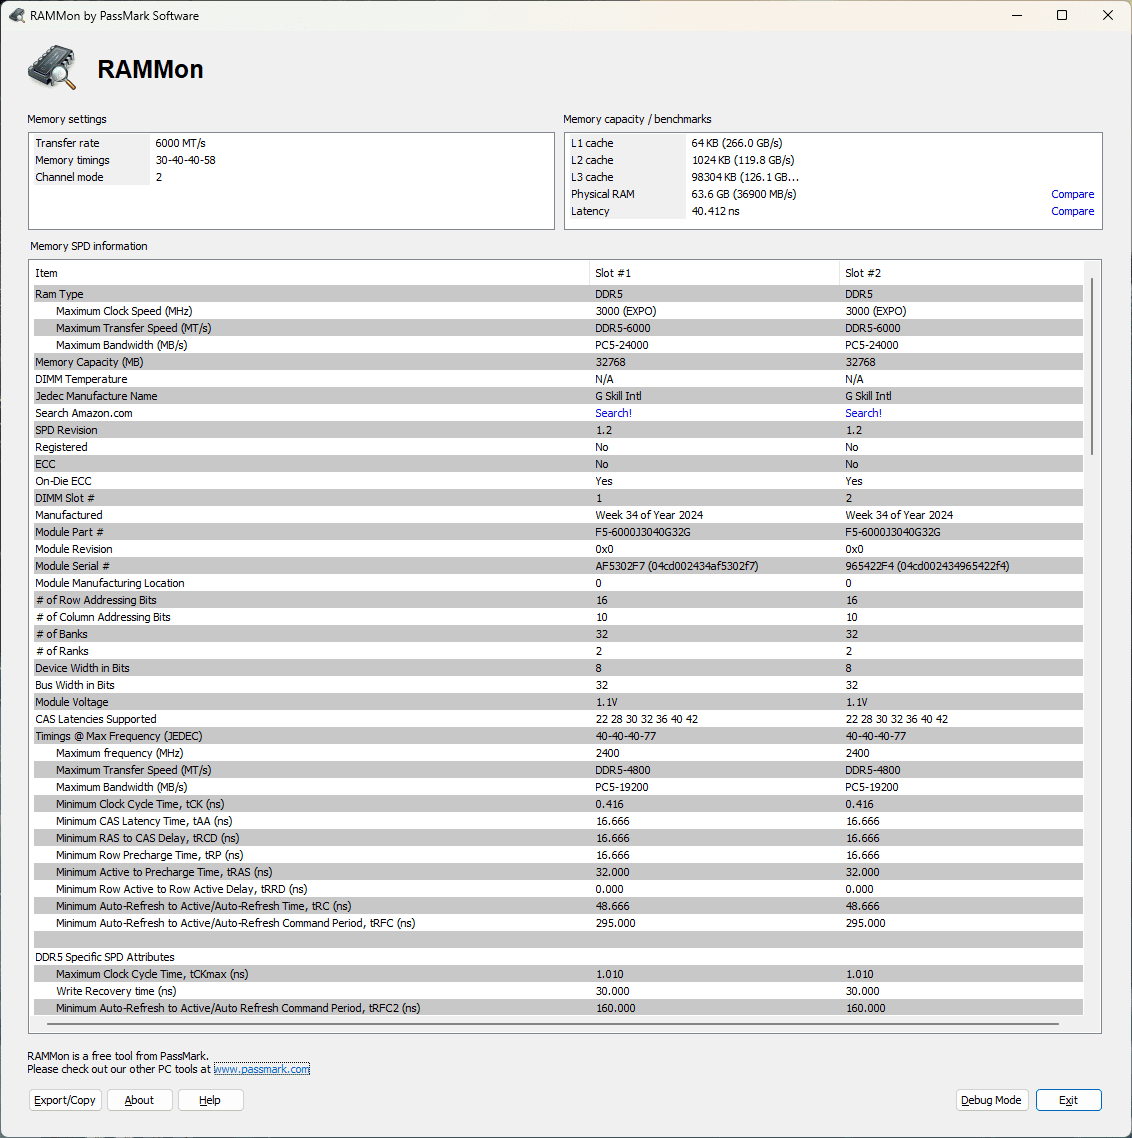Select Minimum Active to Precharge, tRAS row
The width and height of the screenshot is (1132, 1138).
coord(558,872)
